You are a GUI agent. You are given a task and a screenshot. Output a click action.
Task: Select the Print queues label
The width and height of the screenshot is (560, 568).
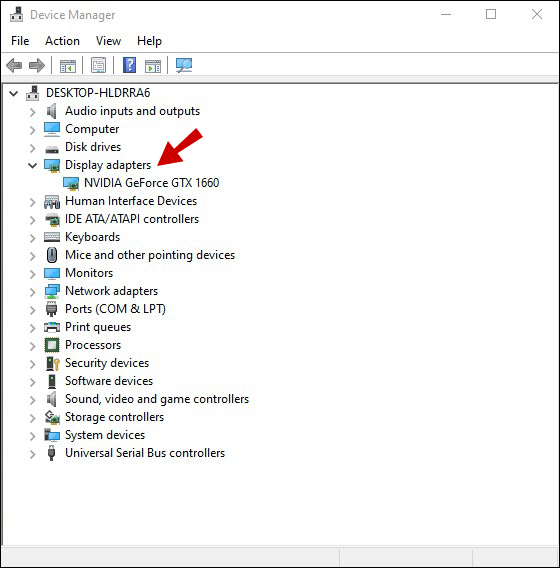click(x=98, y=327)
